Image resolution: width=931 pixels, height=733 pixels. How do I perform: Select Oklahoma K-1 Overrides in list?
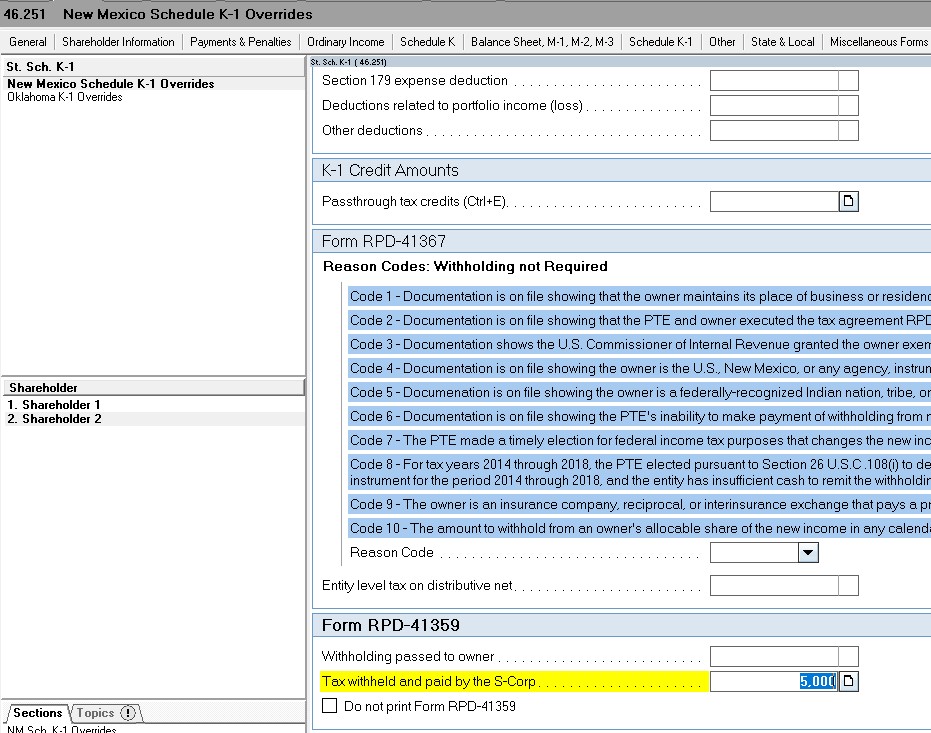65,98
